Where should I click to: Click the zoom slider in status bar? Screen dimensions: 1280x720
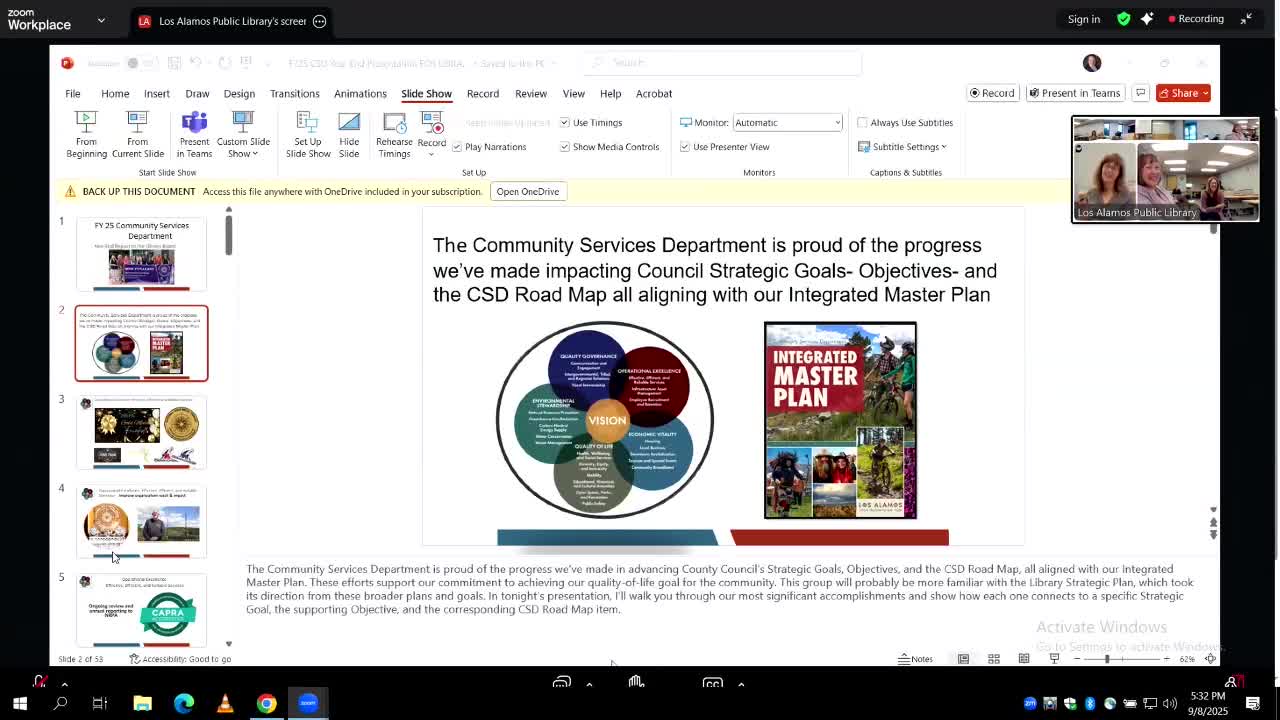pyautogui.click(x=1107, y=659)
